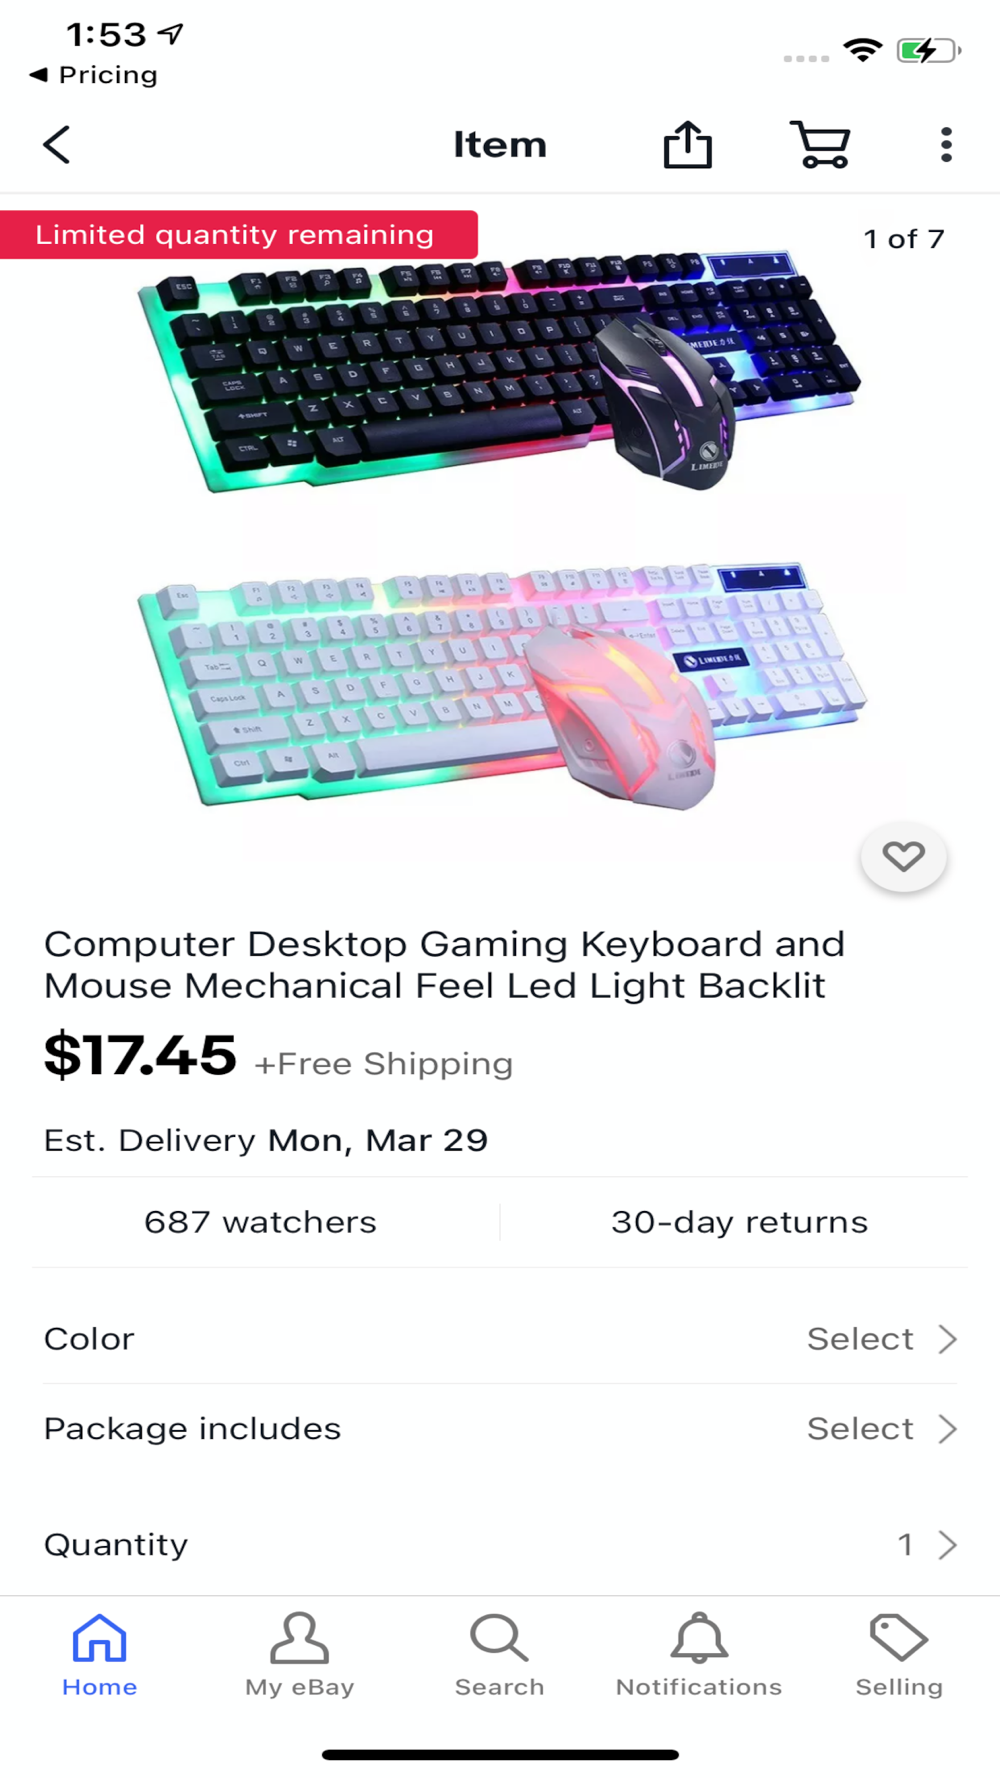
Task: Tap the 30-day returns info
Action: coord(739,1222)
